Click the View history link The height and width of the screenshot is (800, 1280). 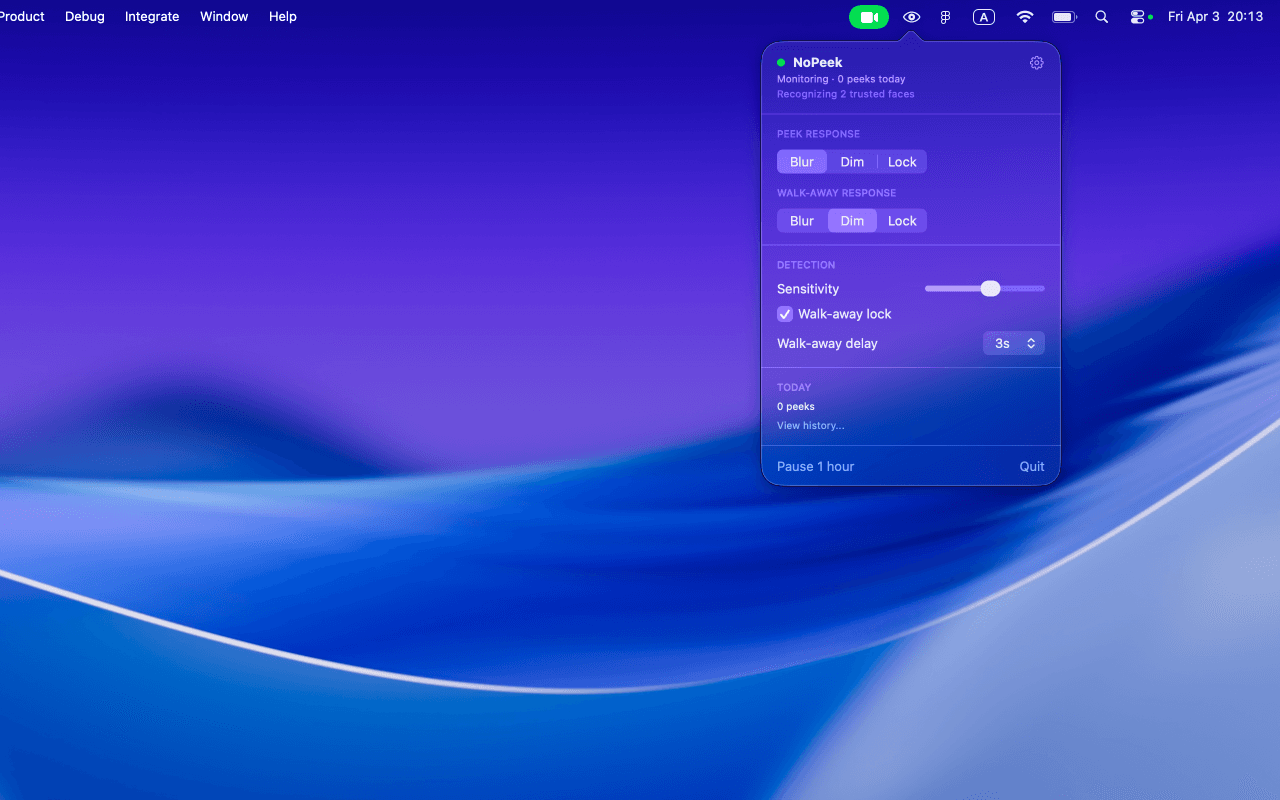(x=810, y=425)
